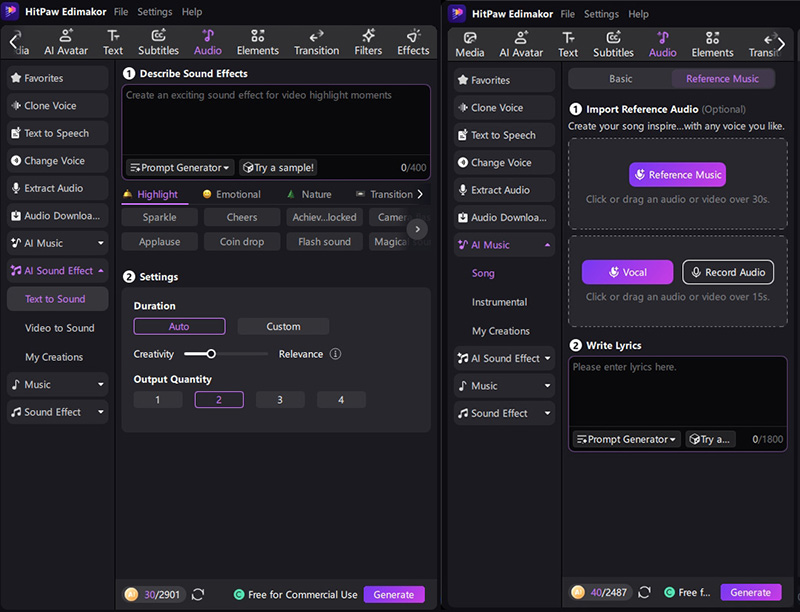Click HitPaw Edimakor logo in left window

(x=10, y=11)
